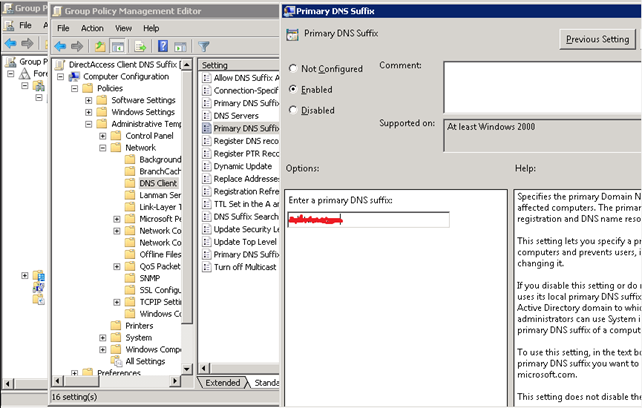Image resolution: width=642 pixels, height=408 pixels.
Task: Click the Up one level folder icon
Action: tap(101, 46)
